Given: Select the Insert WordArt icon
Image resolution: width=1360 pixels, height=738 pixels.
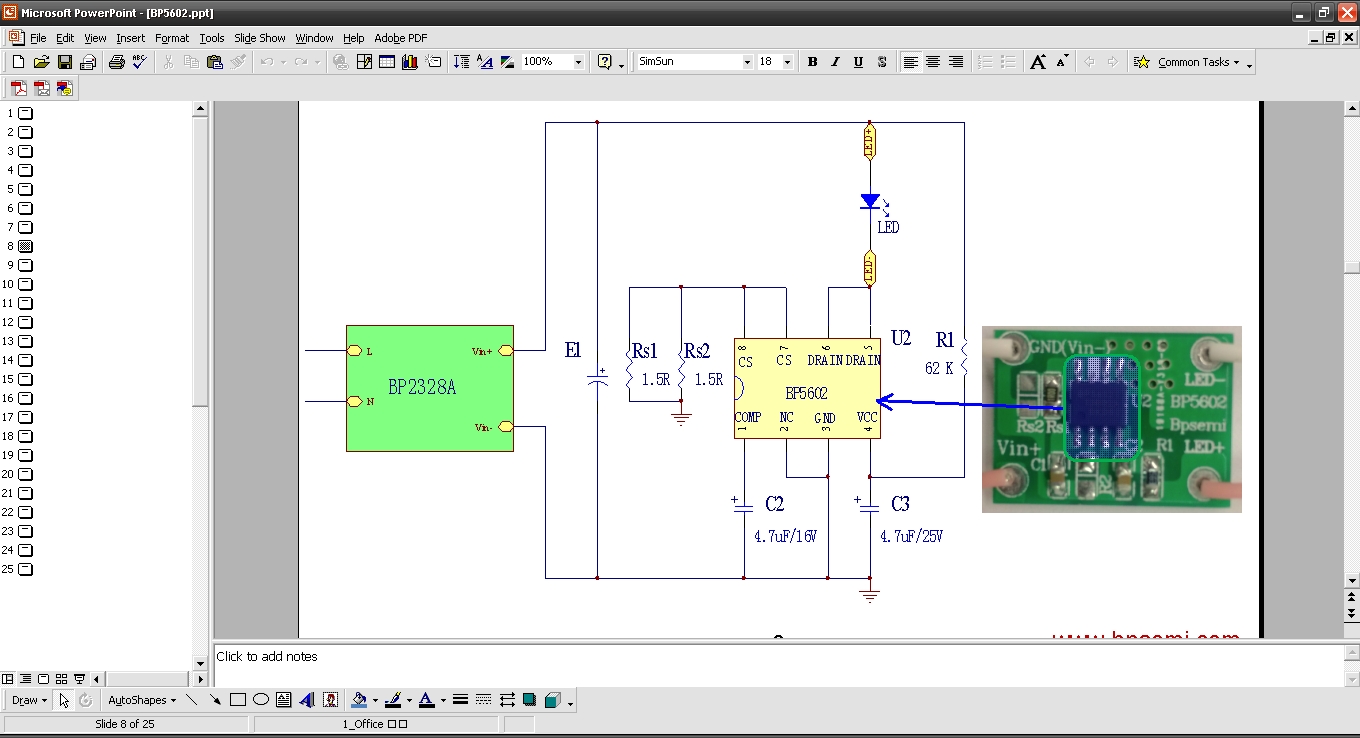Looking at the screenshot, I should point(307,700).
